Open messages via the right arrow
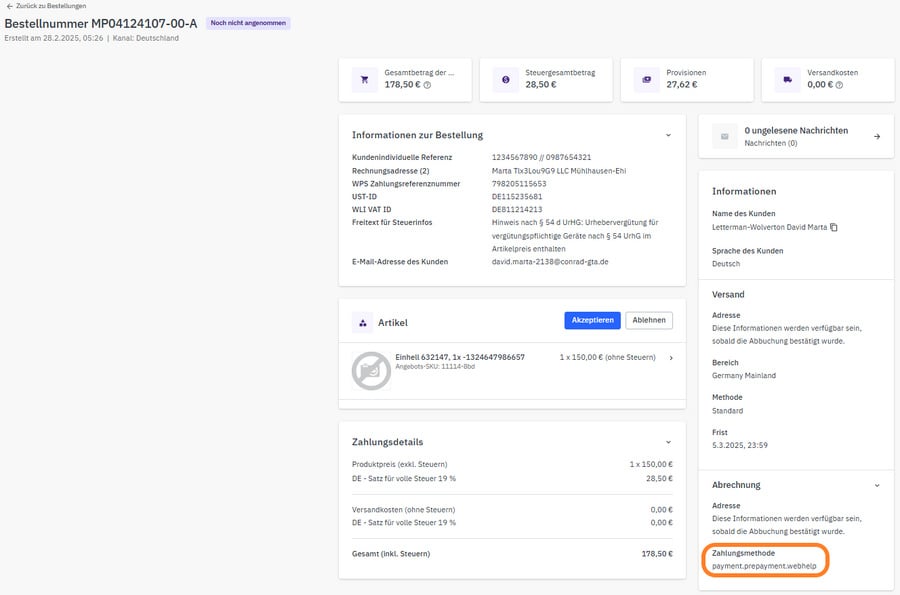Screen dimensions: 900x595 [877, 136]
